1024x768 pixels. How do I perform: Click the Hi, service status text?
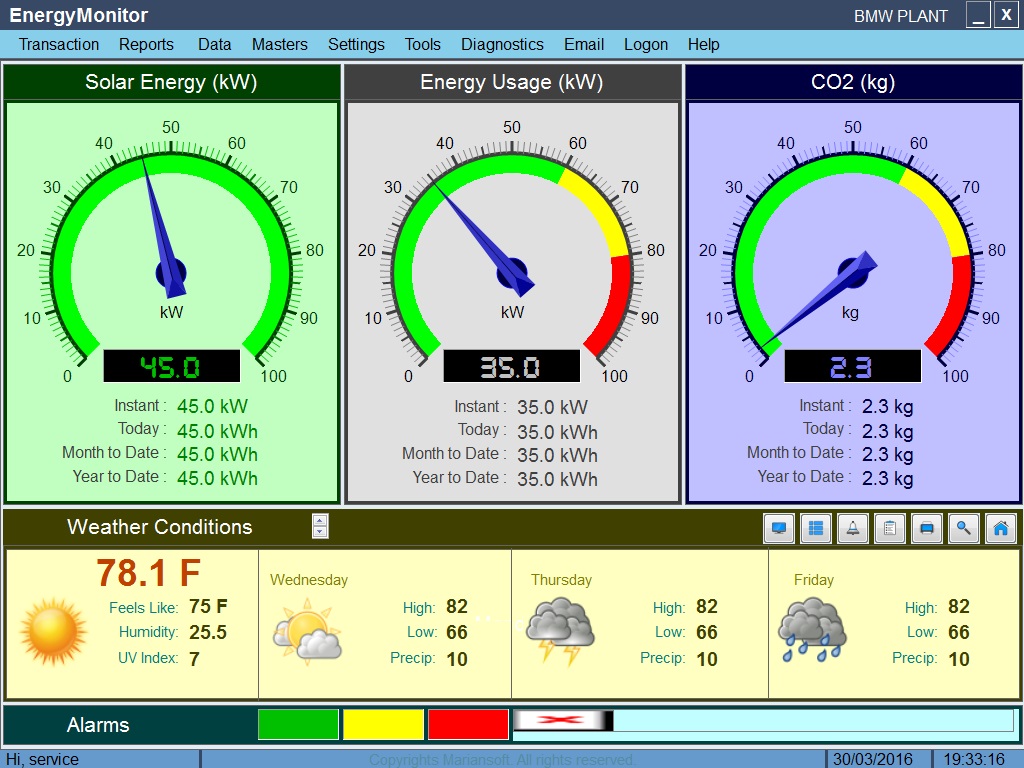click(42, 759)
